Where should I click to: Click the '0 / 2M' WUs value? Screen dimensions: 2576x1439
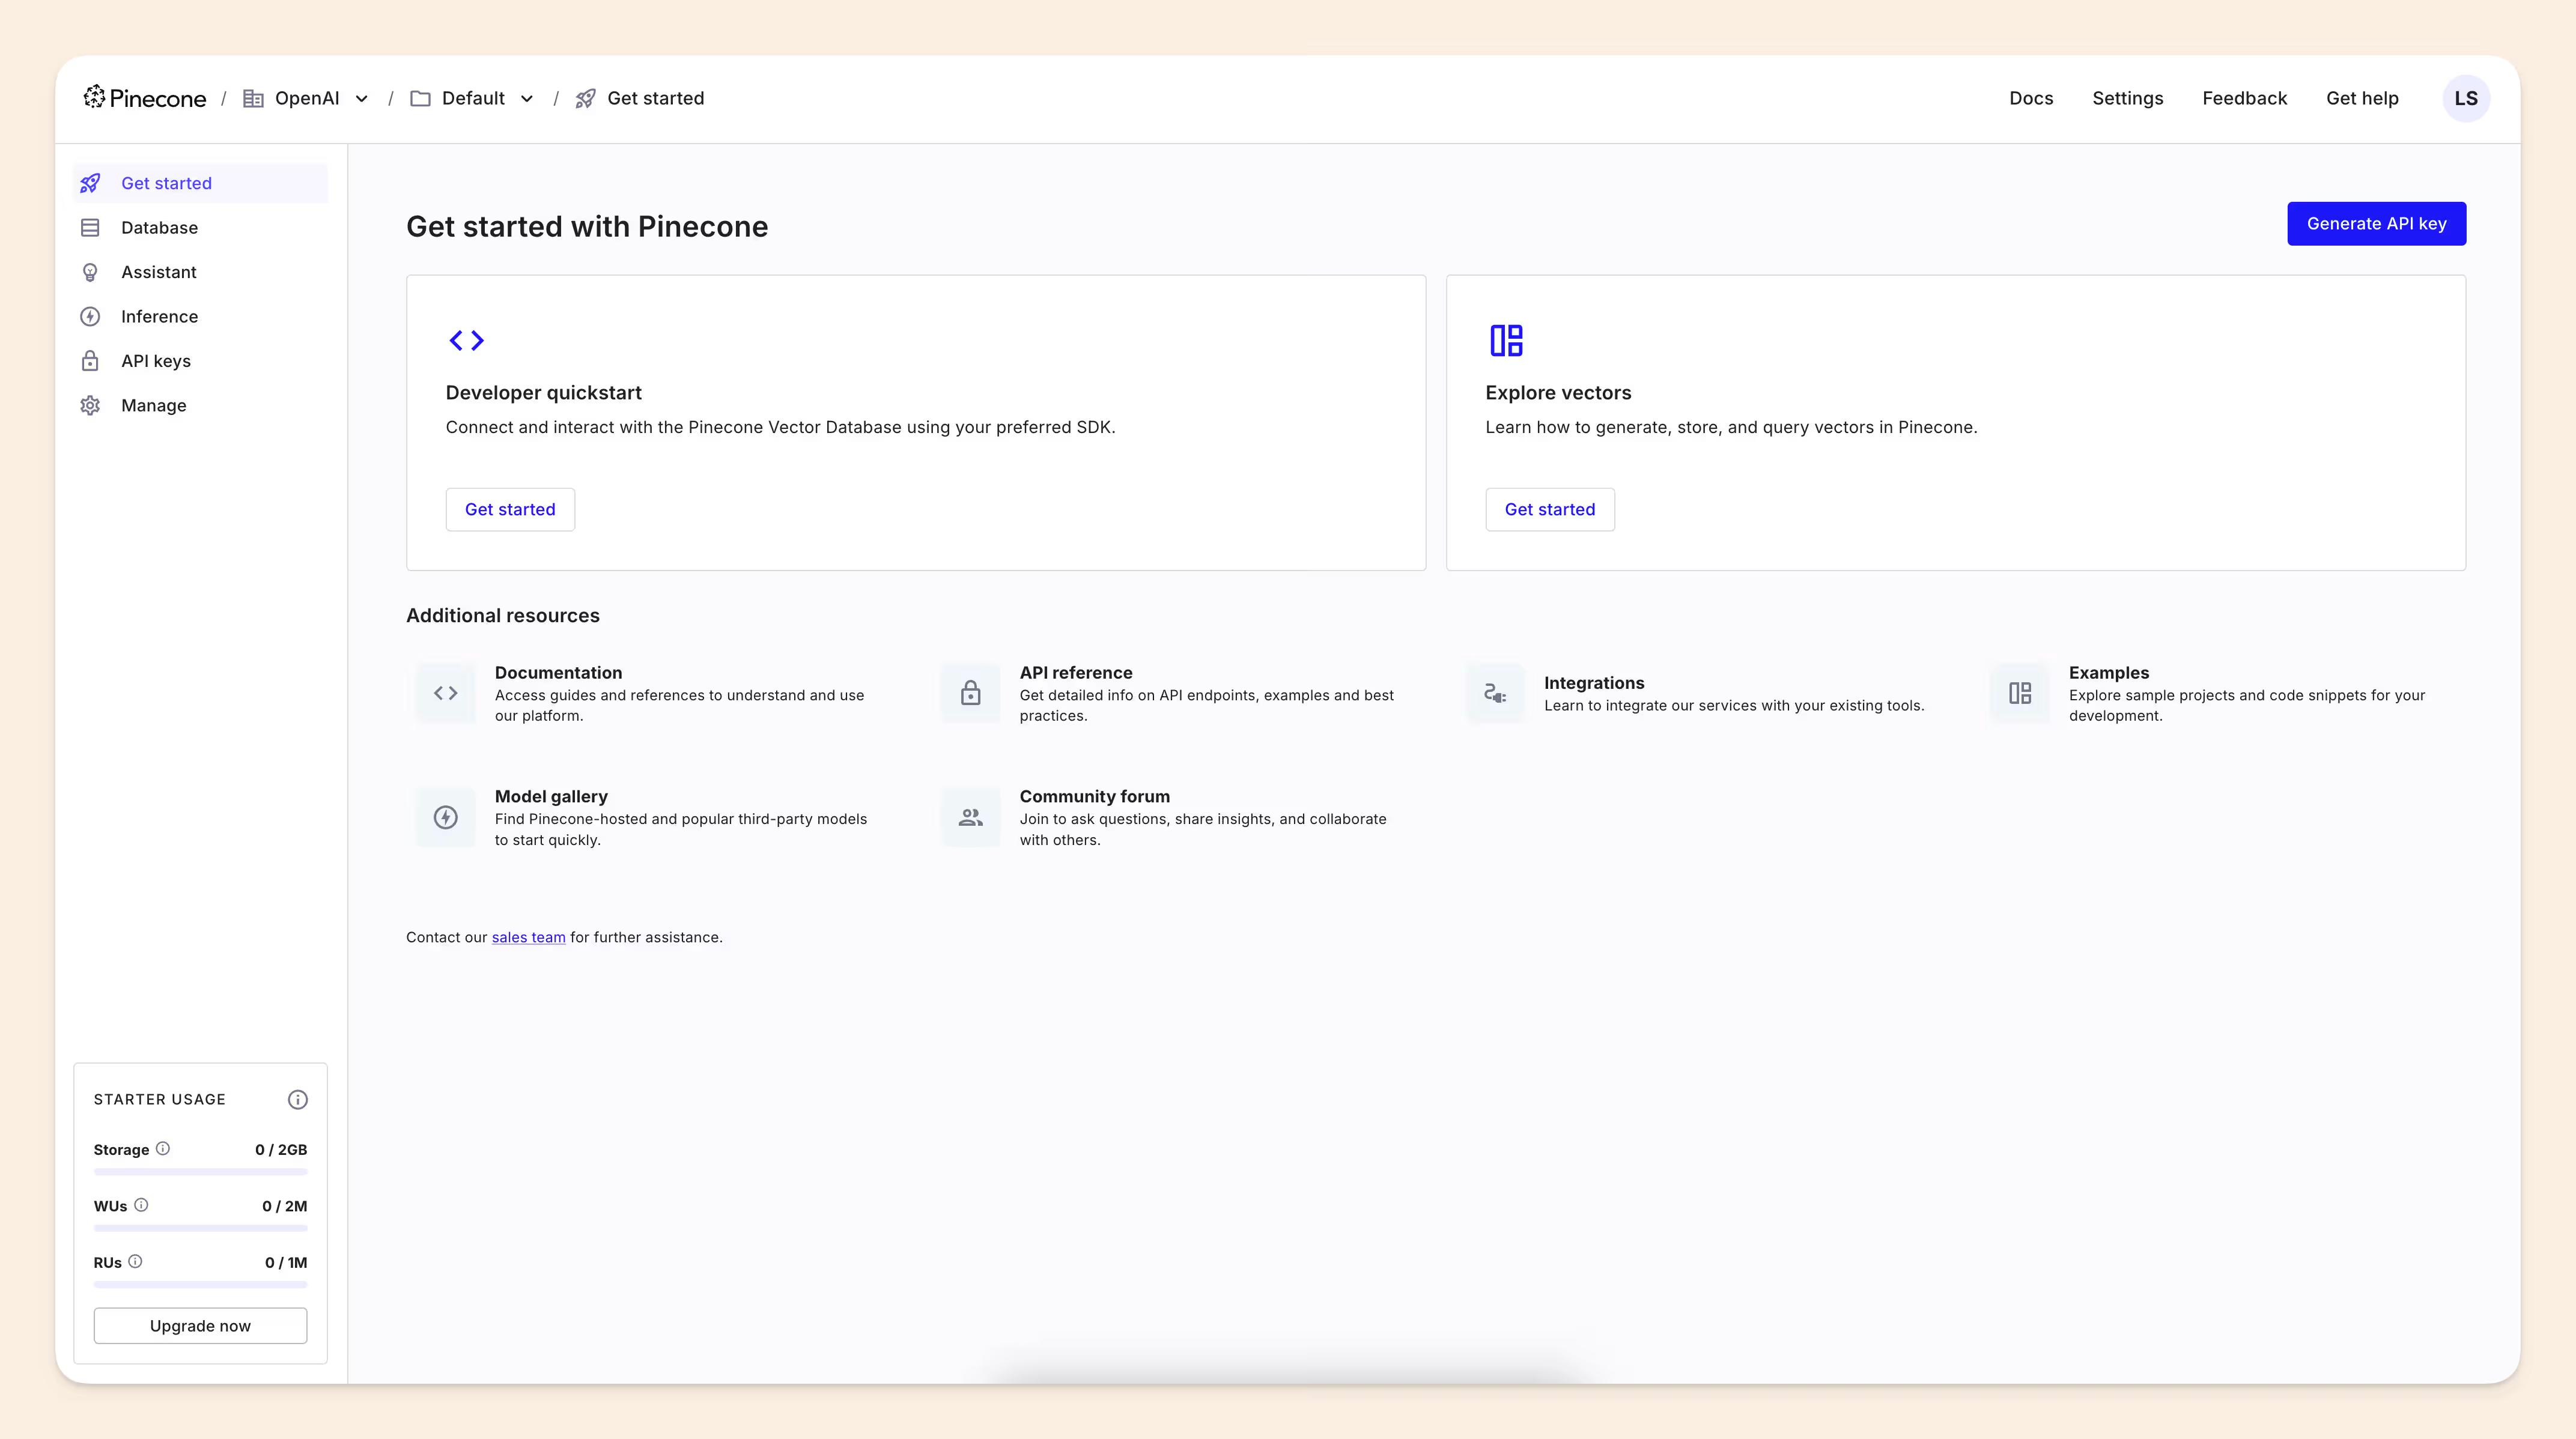(x=285, y=1206)
